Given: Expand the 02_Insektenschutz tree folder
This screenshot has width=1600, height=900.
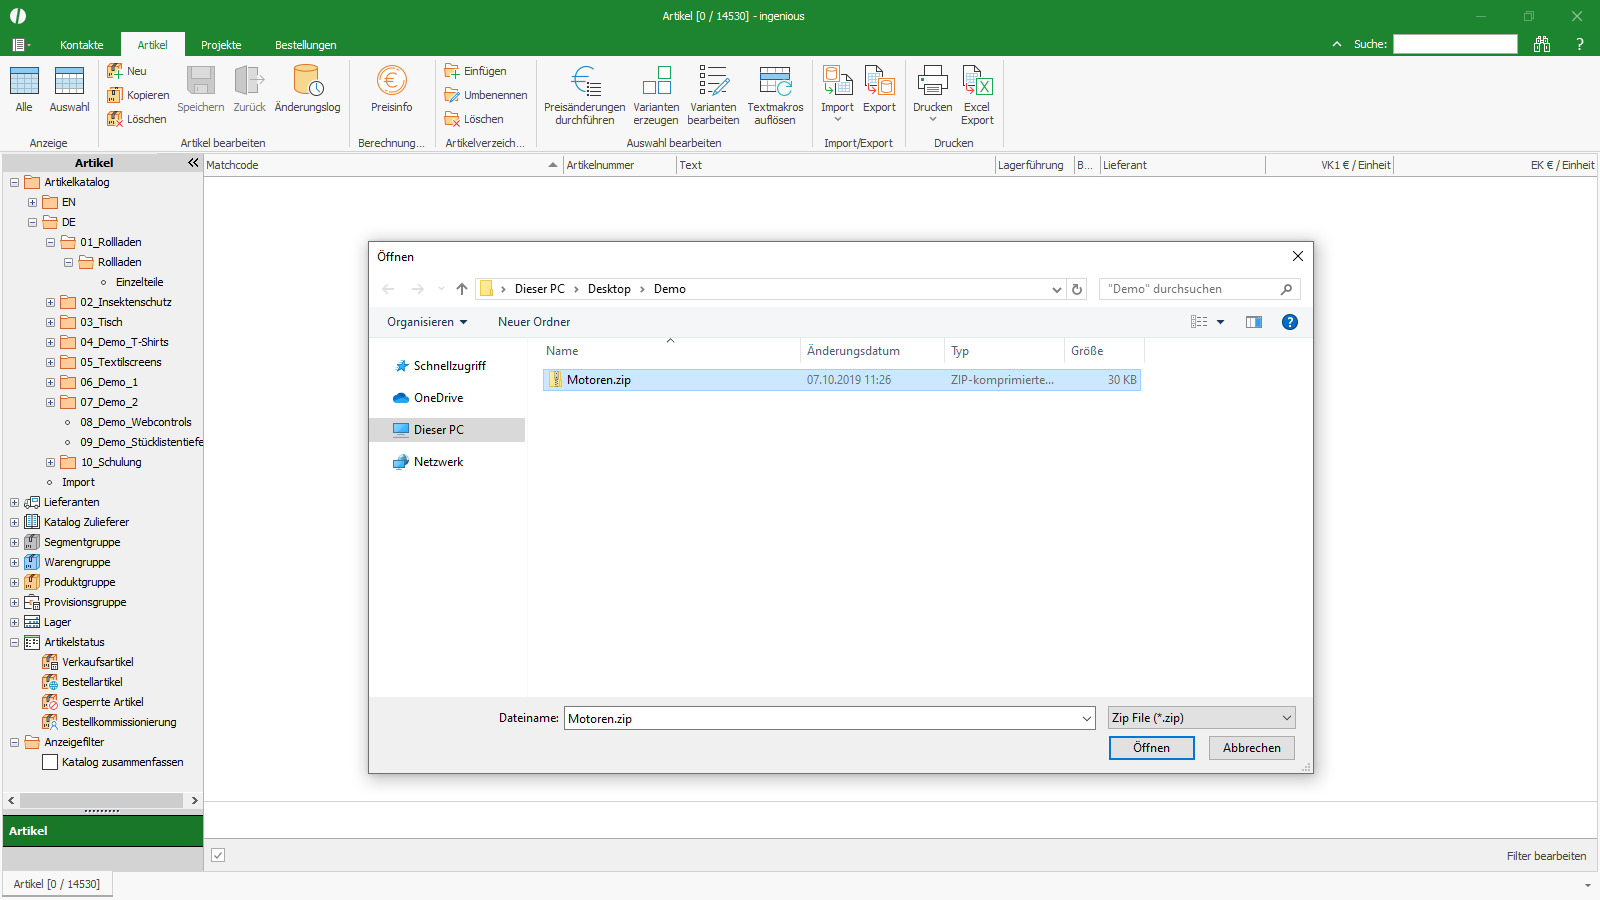Looking at the screenshot, I should 50,302.
